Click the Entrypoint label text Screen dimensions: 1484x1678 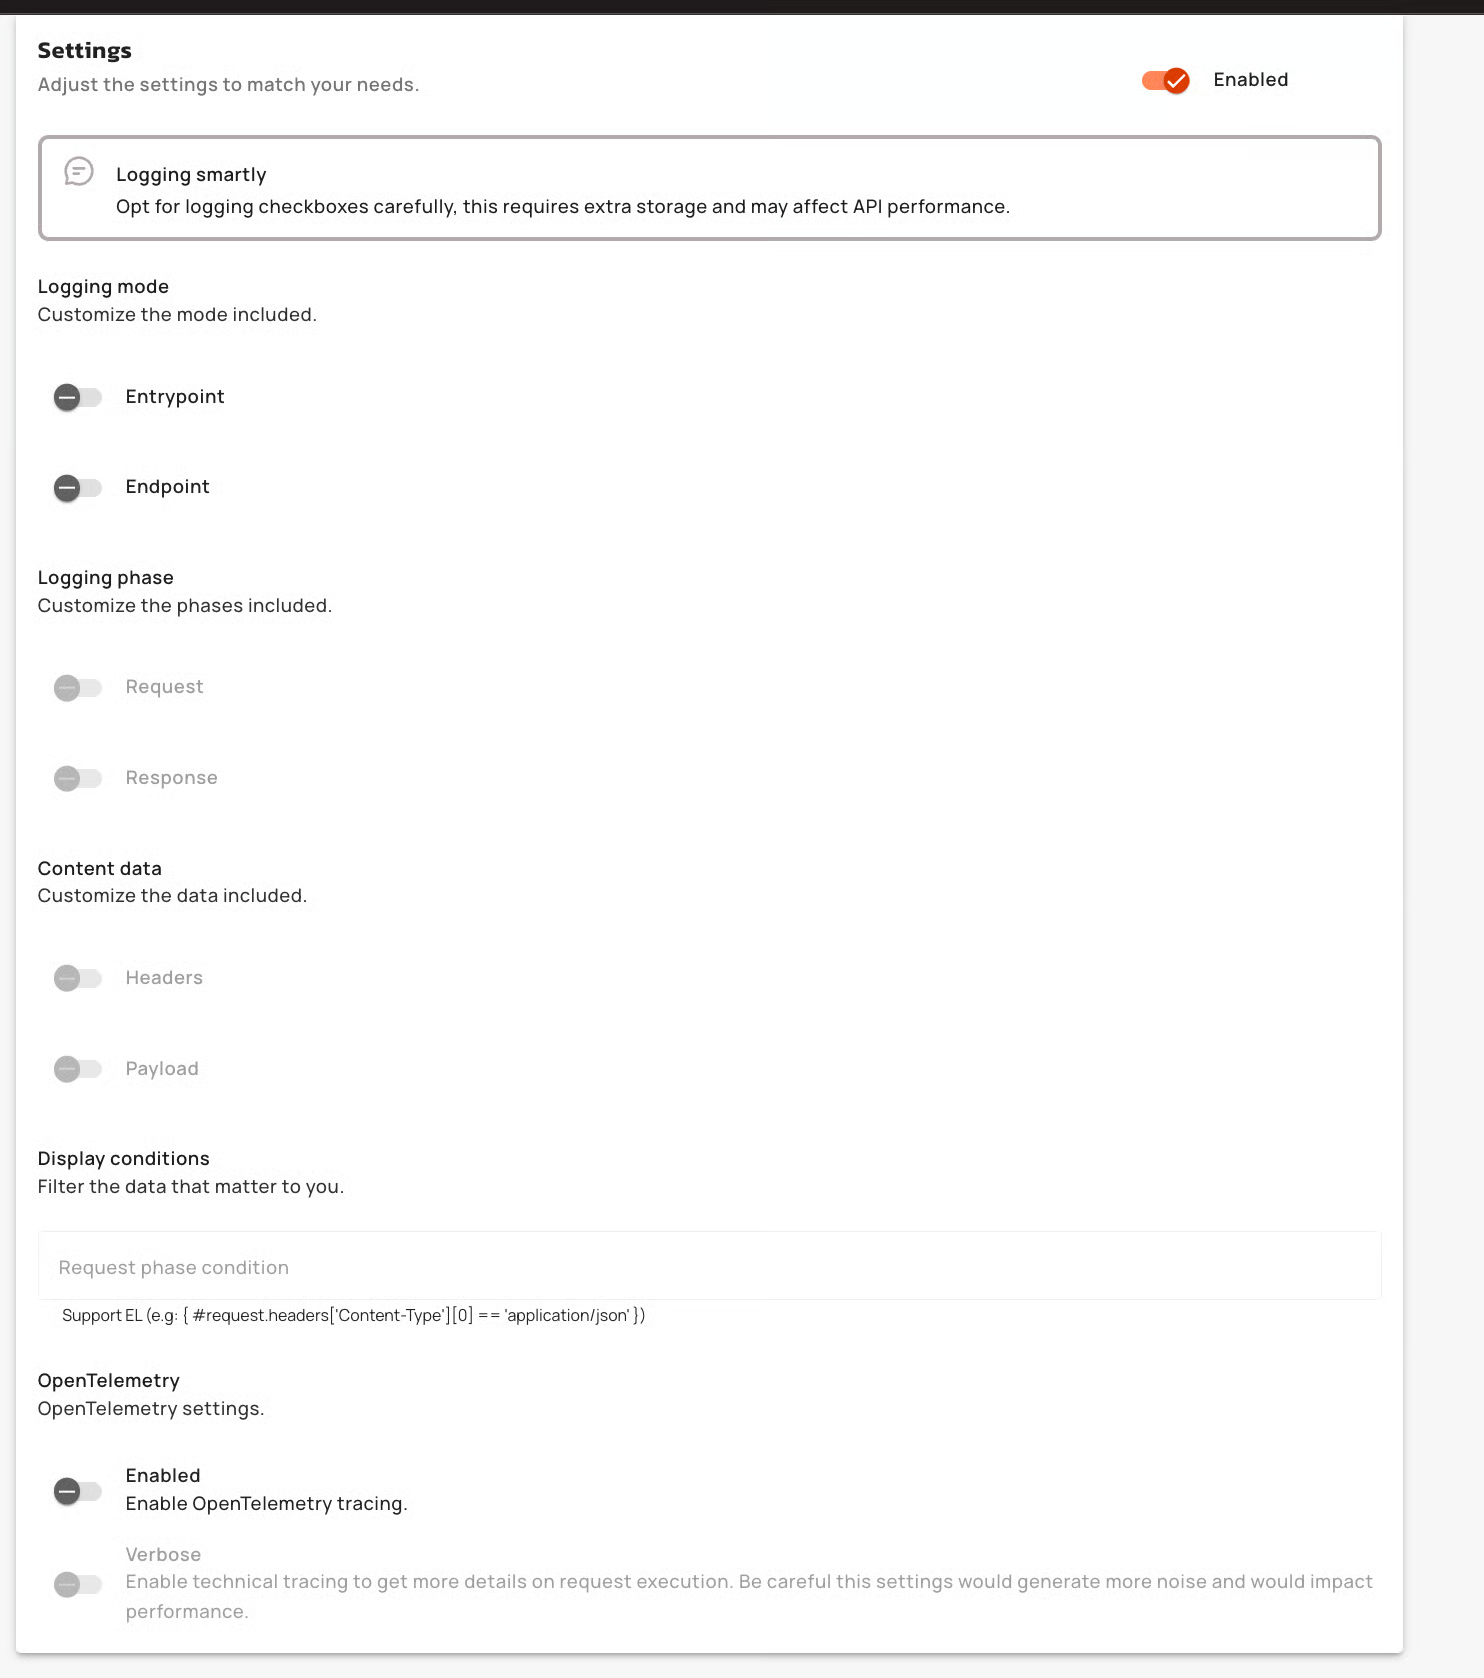(175, 397)
